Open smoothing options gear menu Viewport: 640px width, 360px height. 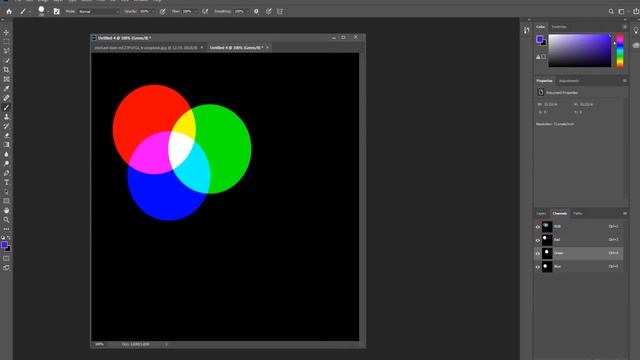(256, 11)
